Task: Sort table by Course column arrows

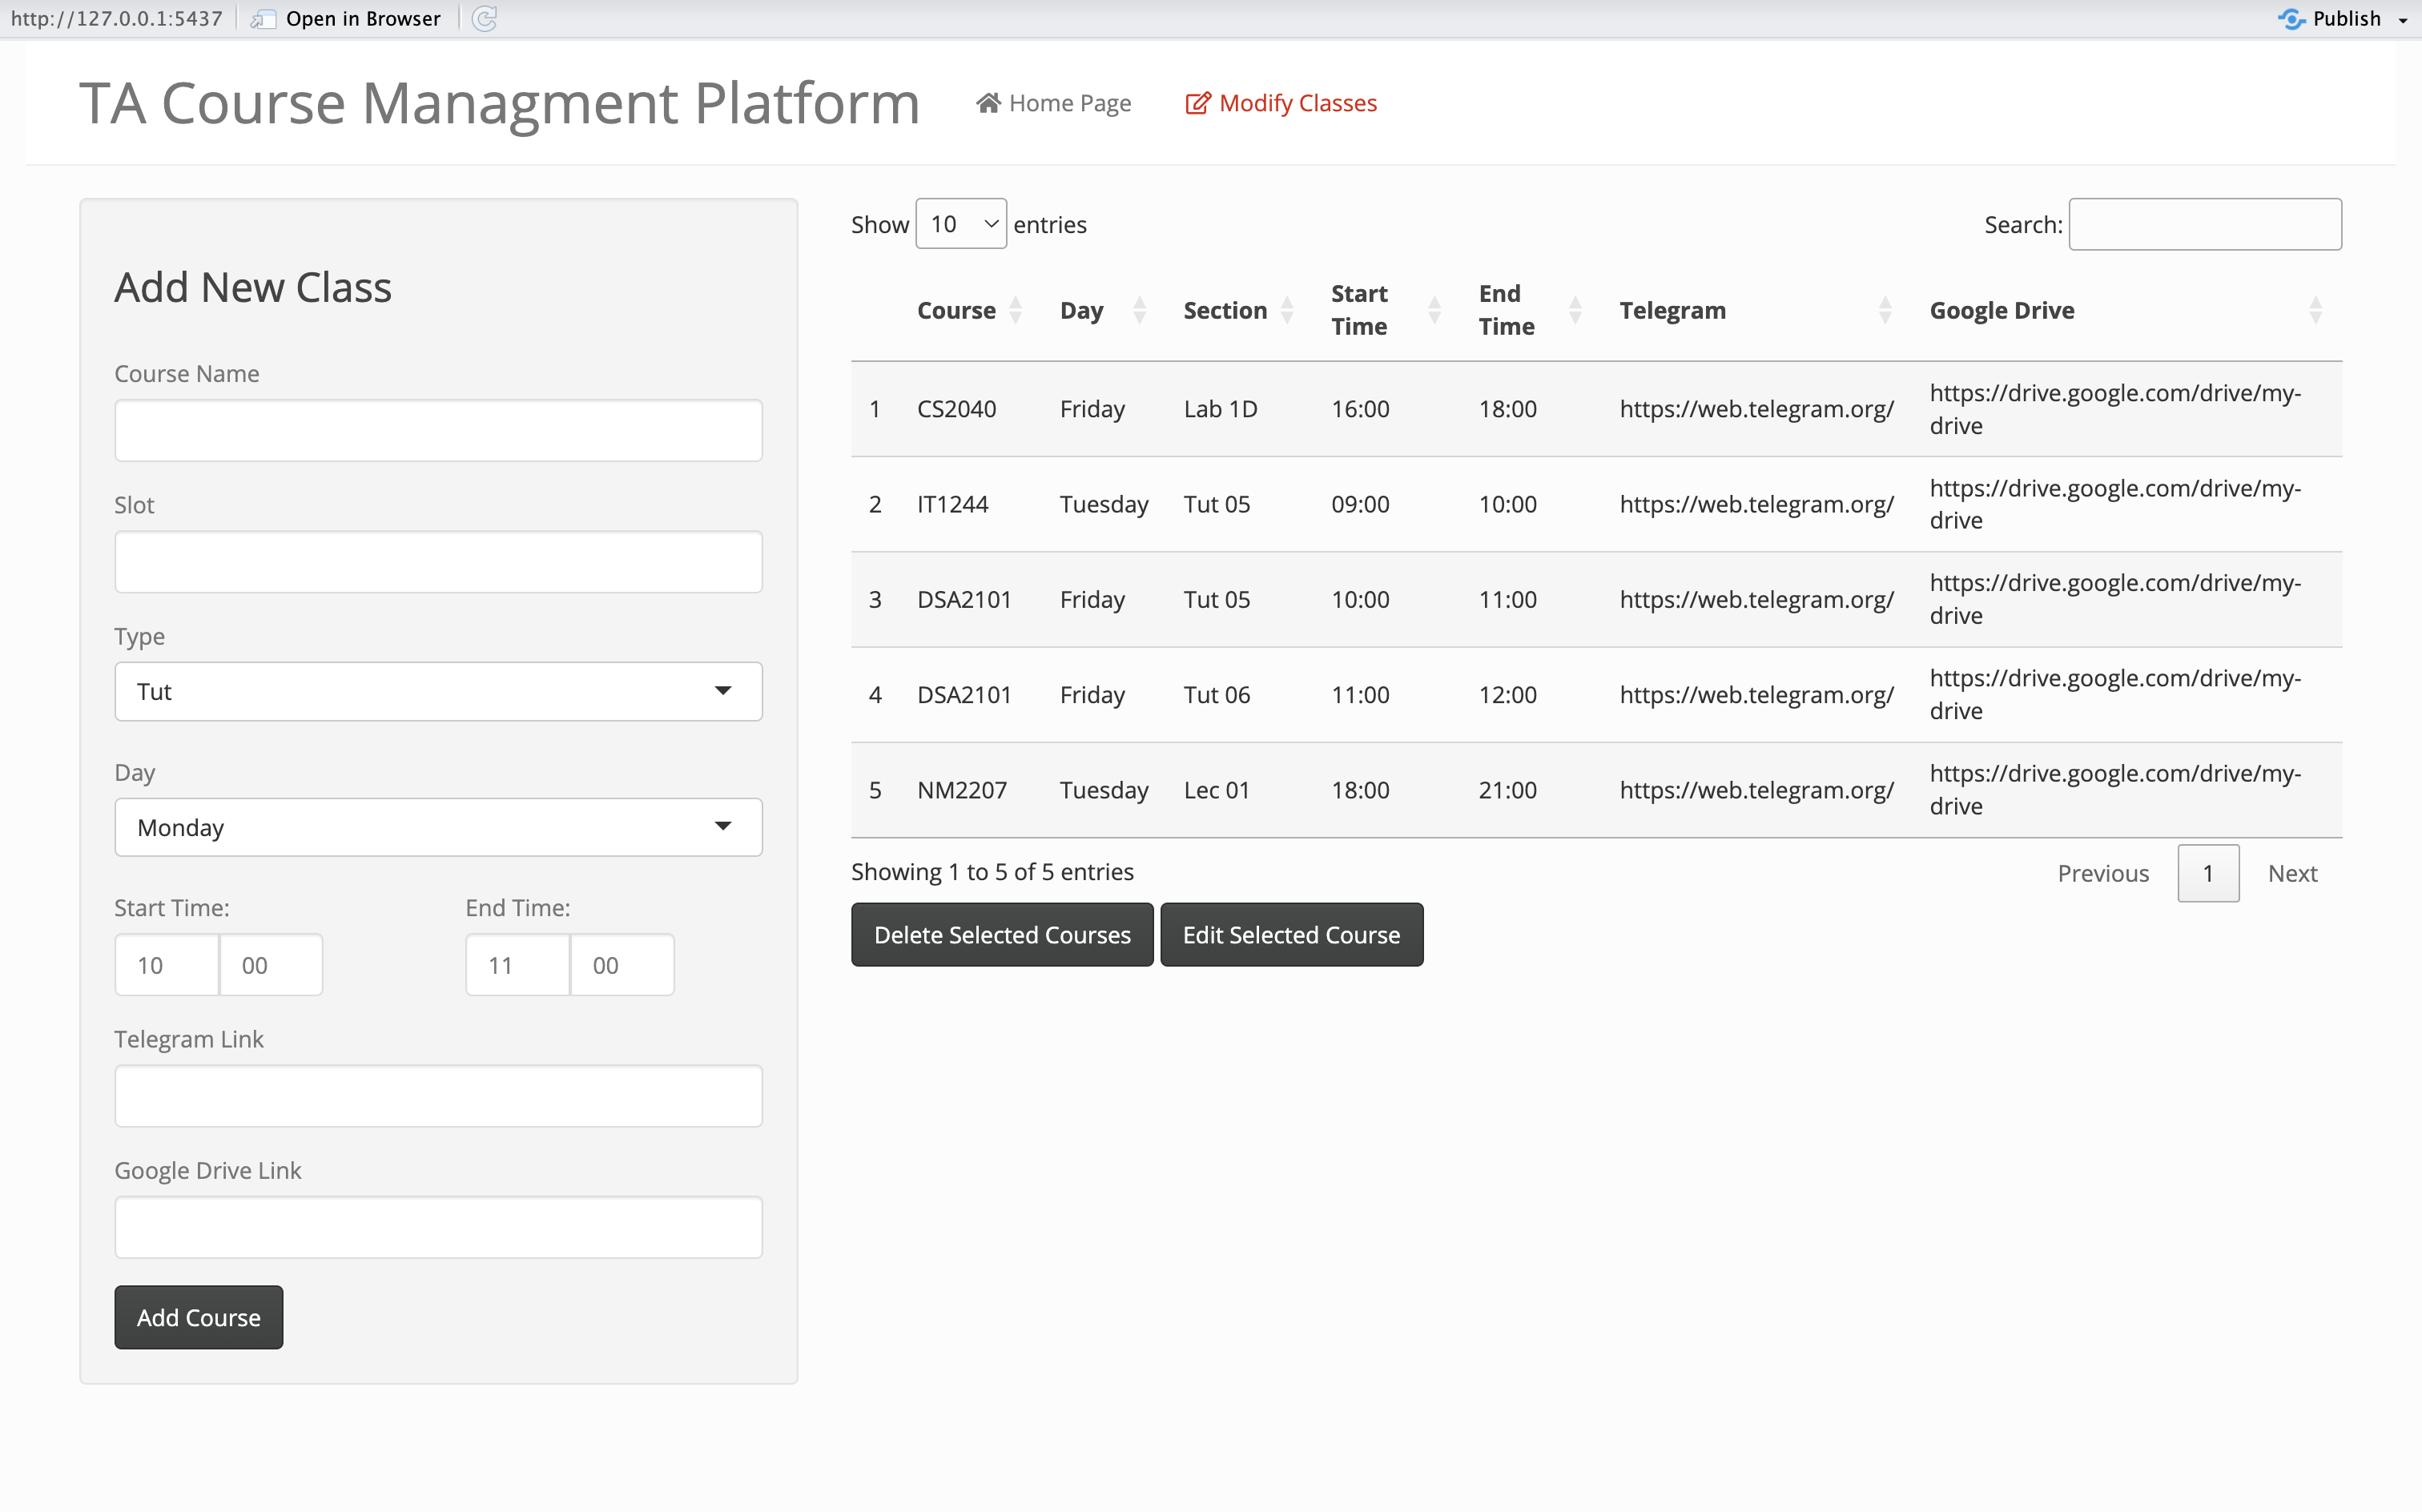Action: (1015, 310)
